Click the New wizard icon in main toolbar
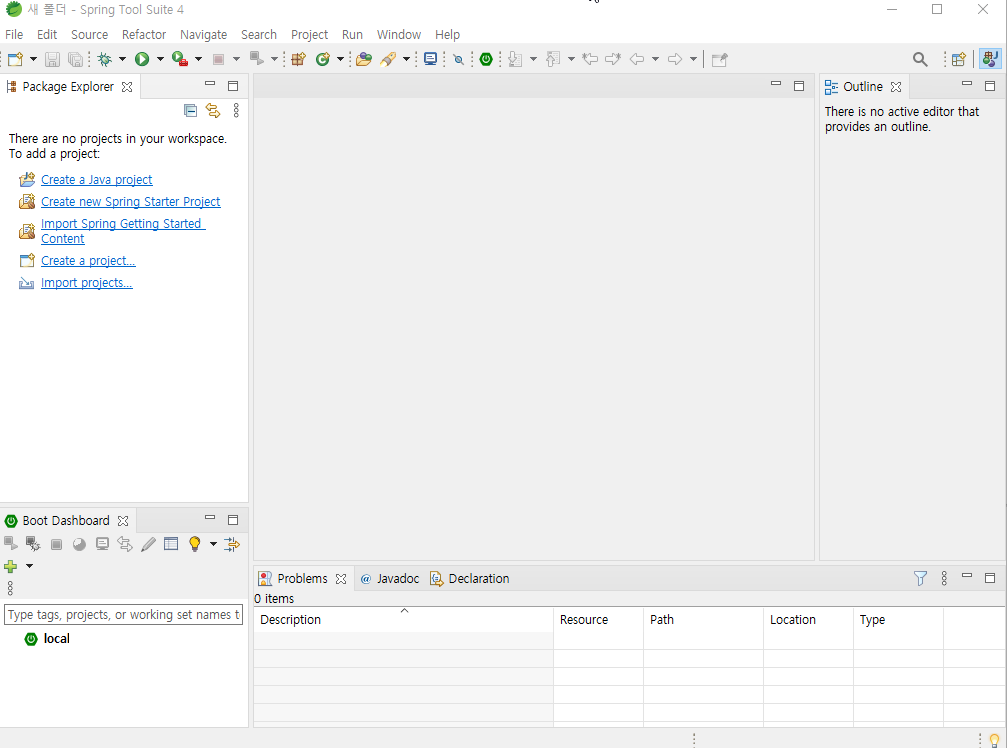1007x748 pixels. point(15,60)
